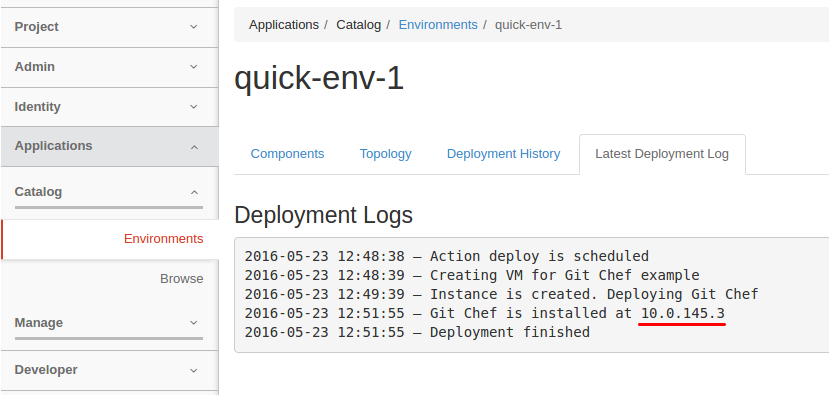Select the Developer sidebar heading
This screenshot has height=395, width=829.
(x=46, y=370)
